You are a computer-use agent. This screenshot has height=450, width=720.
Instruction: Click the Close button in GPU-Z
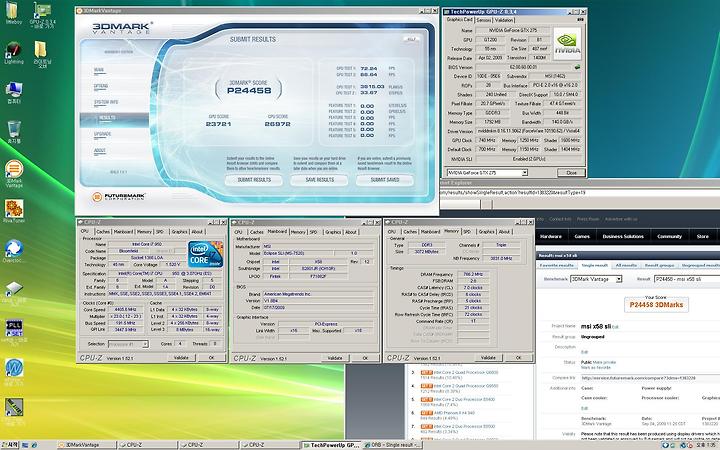571,173
